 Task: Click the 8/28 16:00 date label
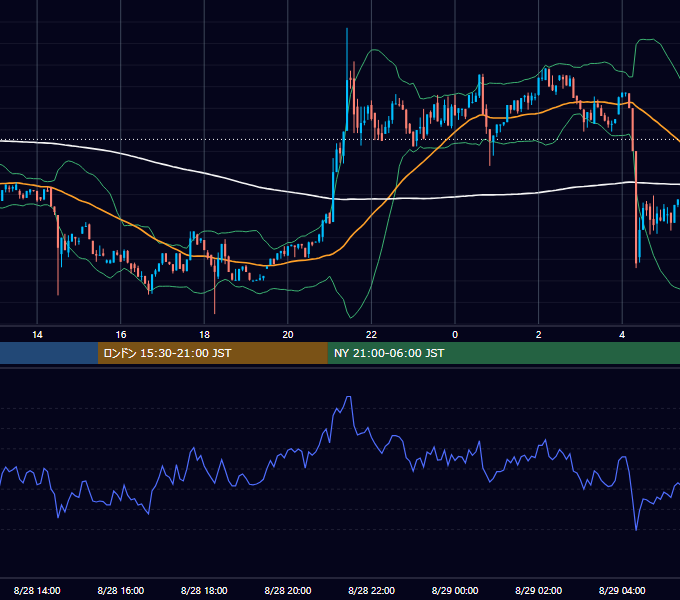coord(121,590)
